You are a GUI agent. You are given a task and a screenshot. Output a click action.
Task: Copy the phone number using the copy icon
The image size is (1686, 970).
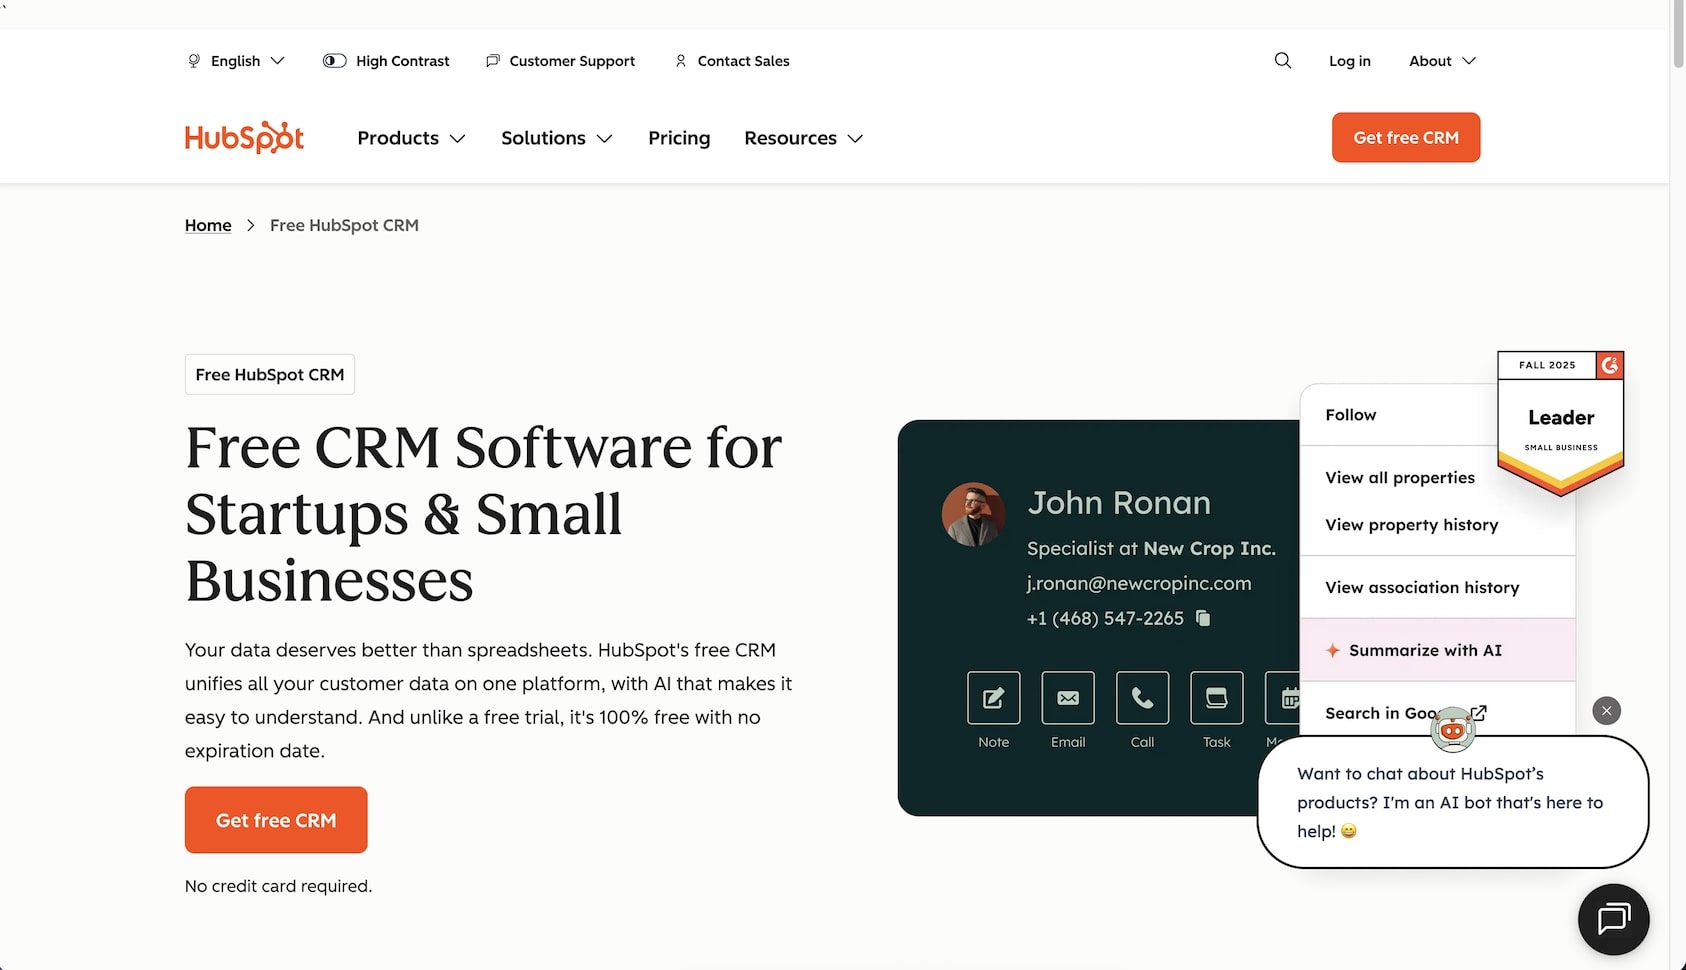point(1202,618)
